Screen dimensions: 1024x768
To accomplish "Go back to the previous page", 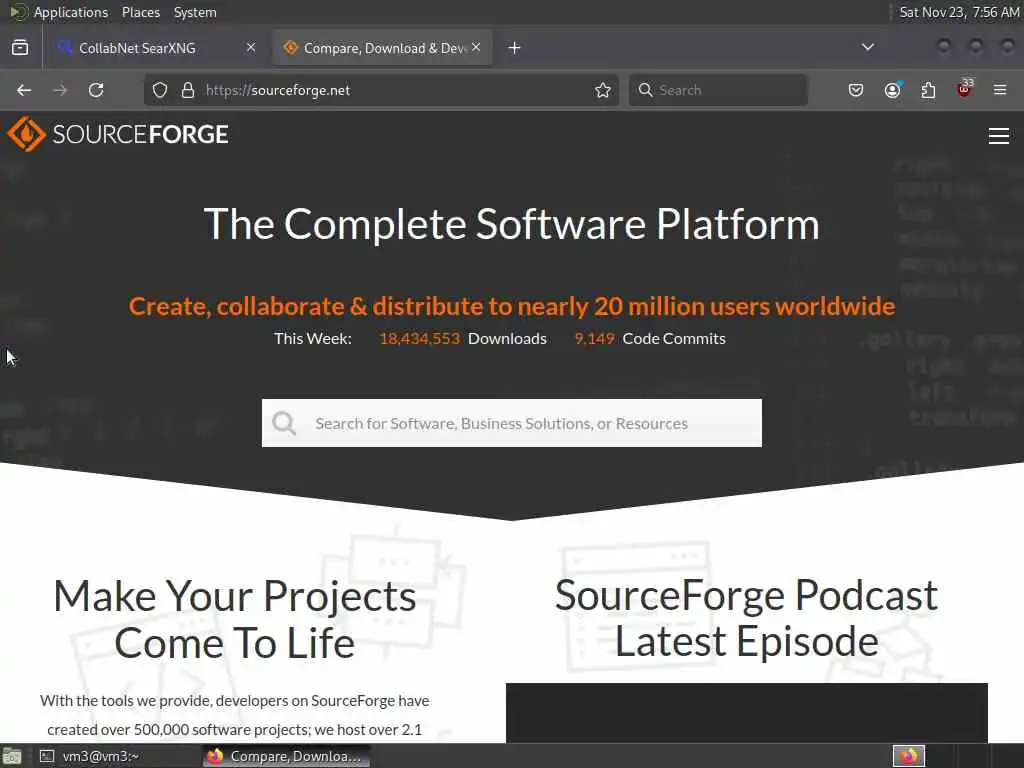I will [24, 90].
